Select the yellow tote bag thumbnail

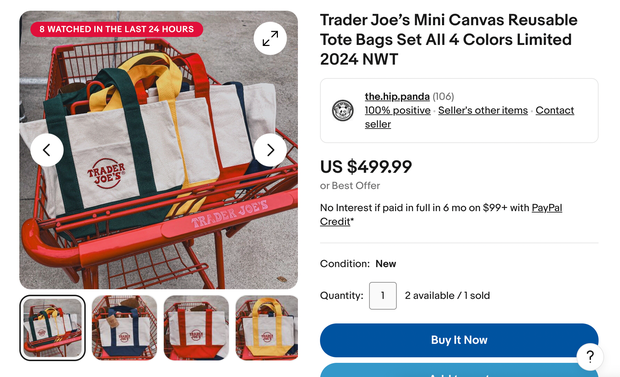[267, 328]
